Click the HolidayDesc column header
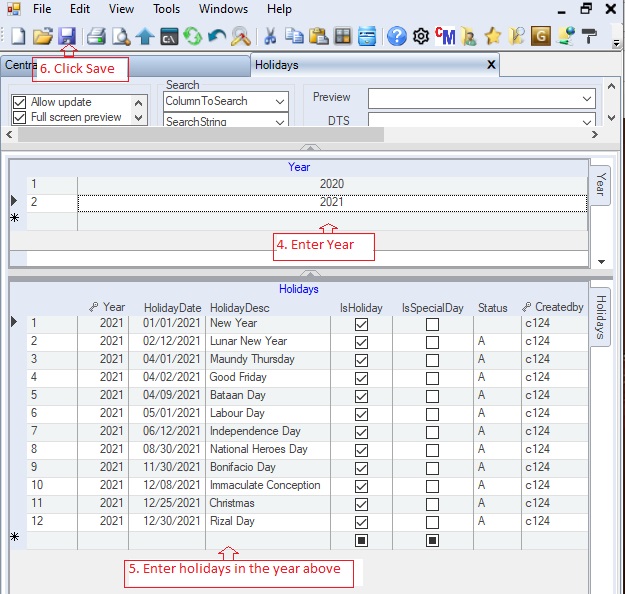The height and width of the screenshot is (594, 625). click(240, 308)
